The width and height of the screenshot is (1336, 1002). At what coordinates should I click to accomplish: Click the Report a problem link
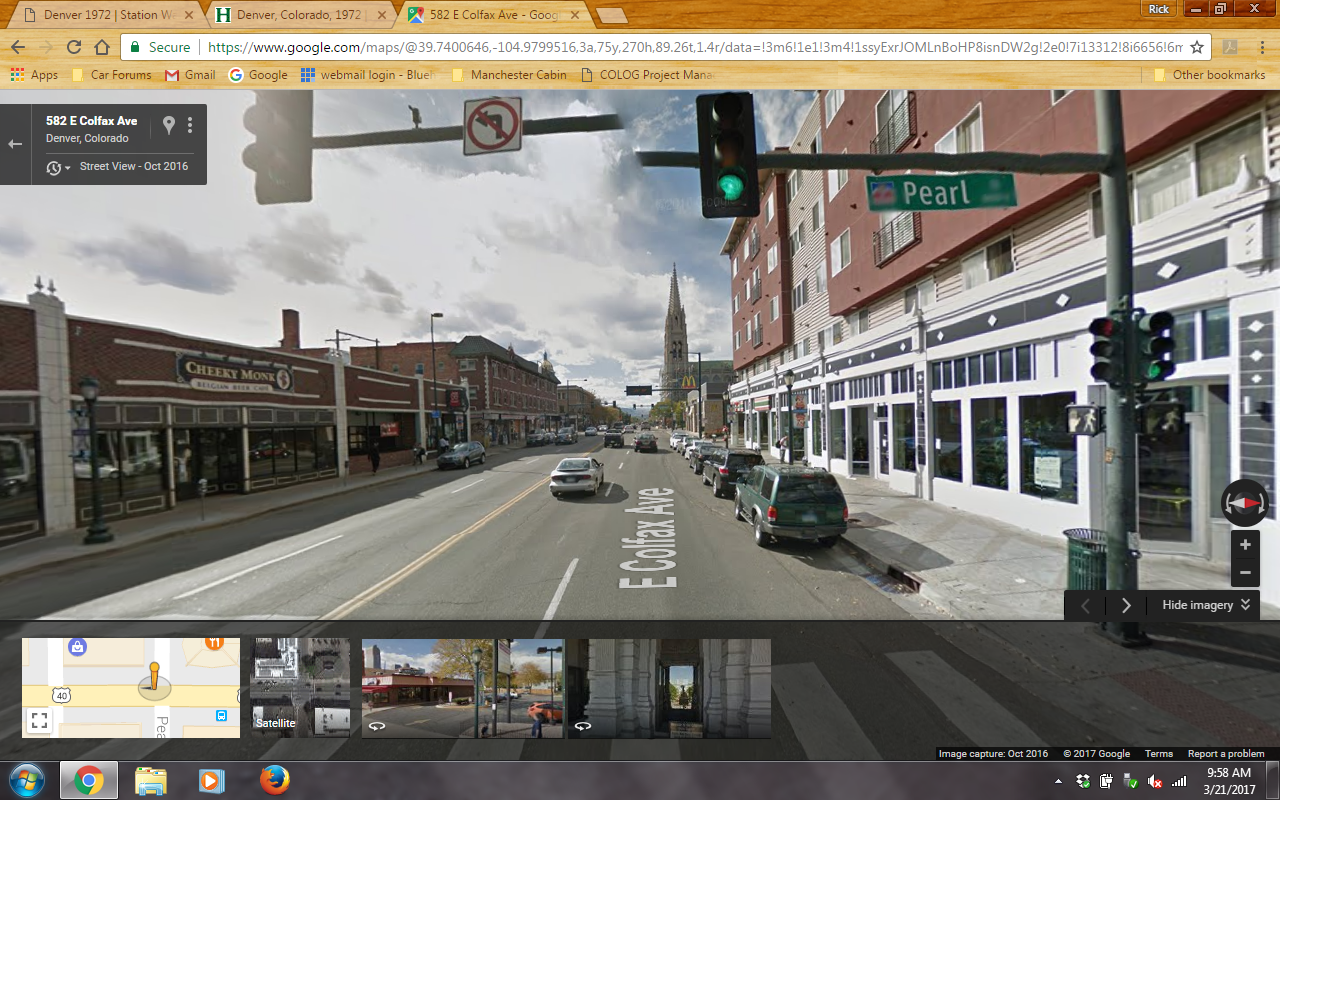click(x=1225, y=754)
